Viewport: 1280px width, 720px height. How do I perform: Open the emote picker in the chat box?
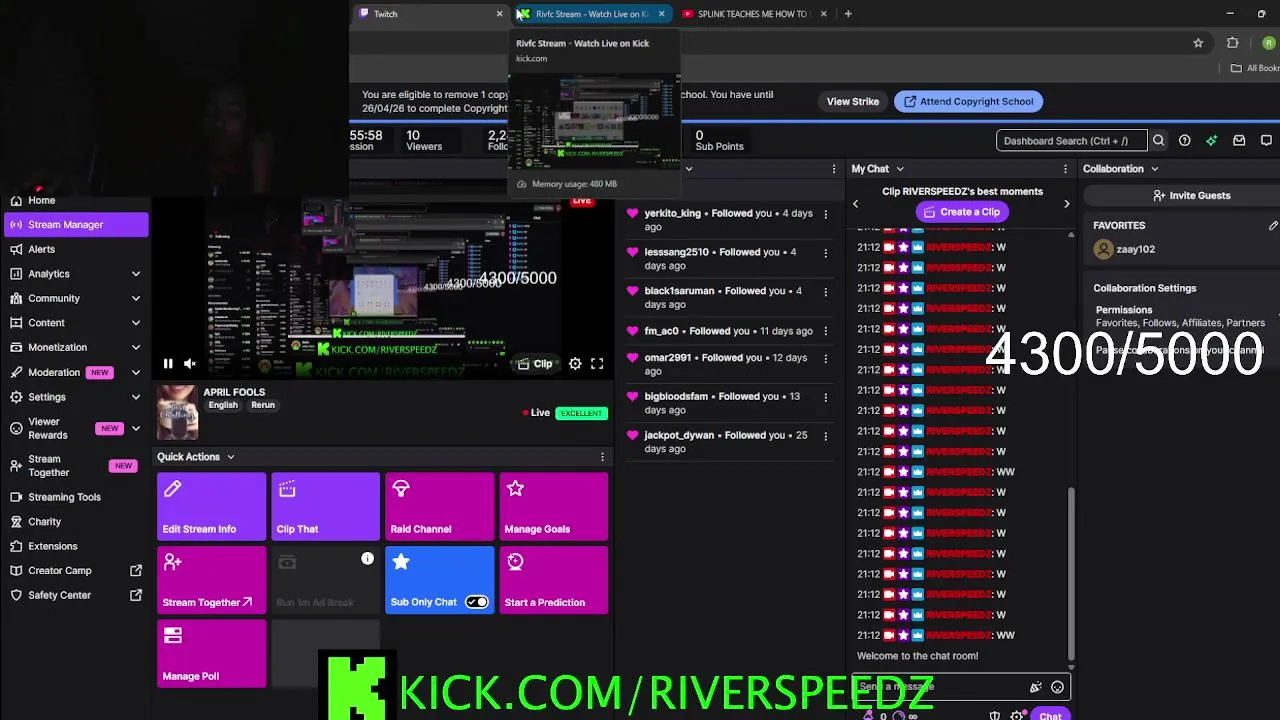click(1057, 687)
